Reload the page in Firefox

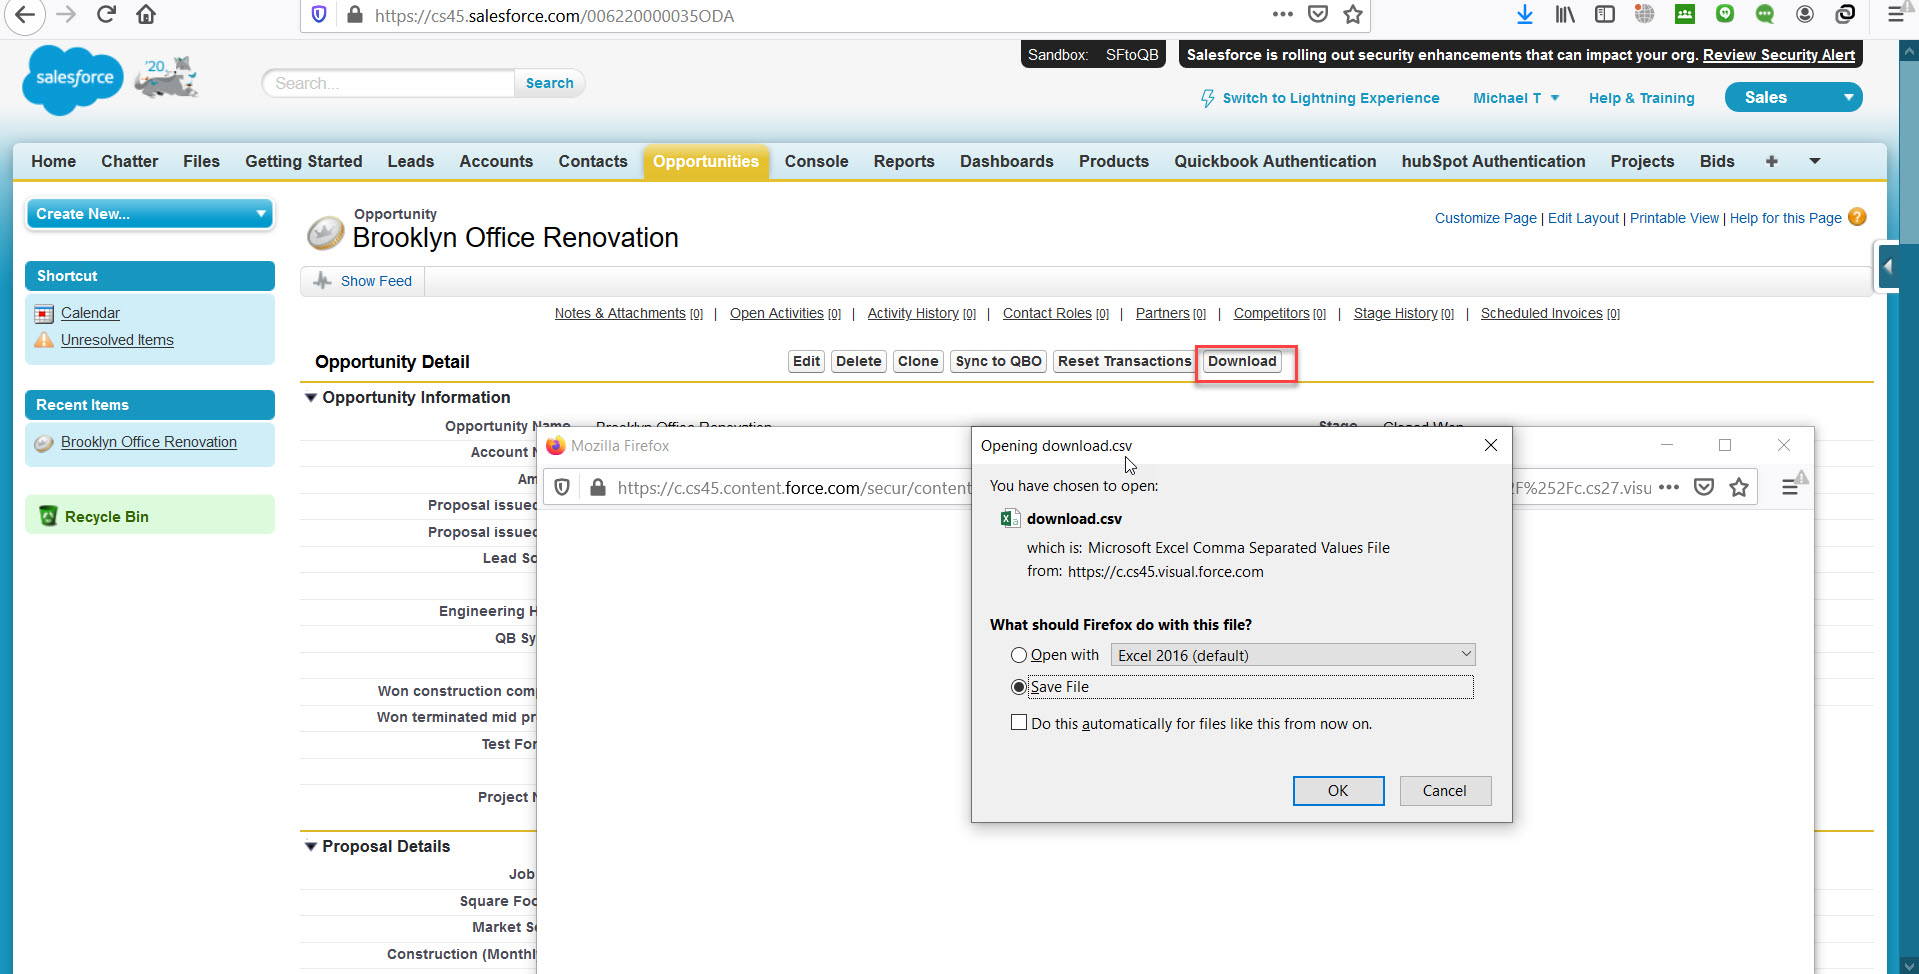(106, 15)
